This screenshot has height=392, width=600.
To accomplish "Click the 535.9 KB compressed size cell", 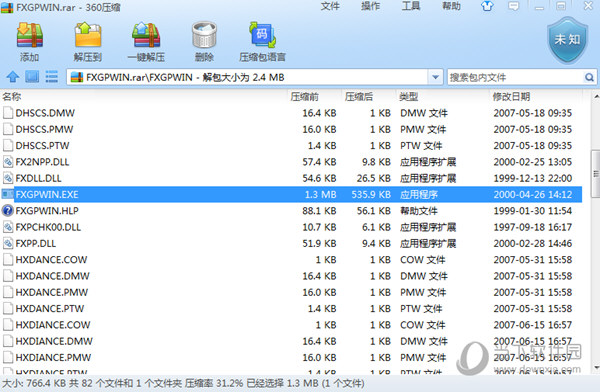I will 371,194.
